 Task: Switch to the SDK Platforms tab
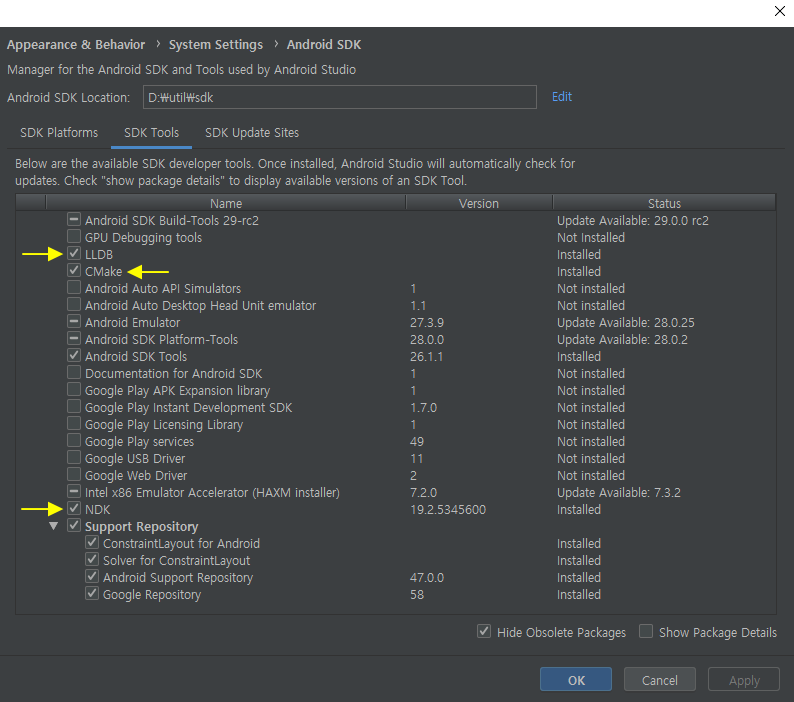tap(59, 133)
